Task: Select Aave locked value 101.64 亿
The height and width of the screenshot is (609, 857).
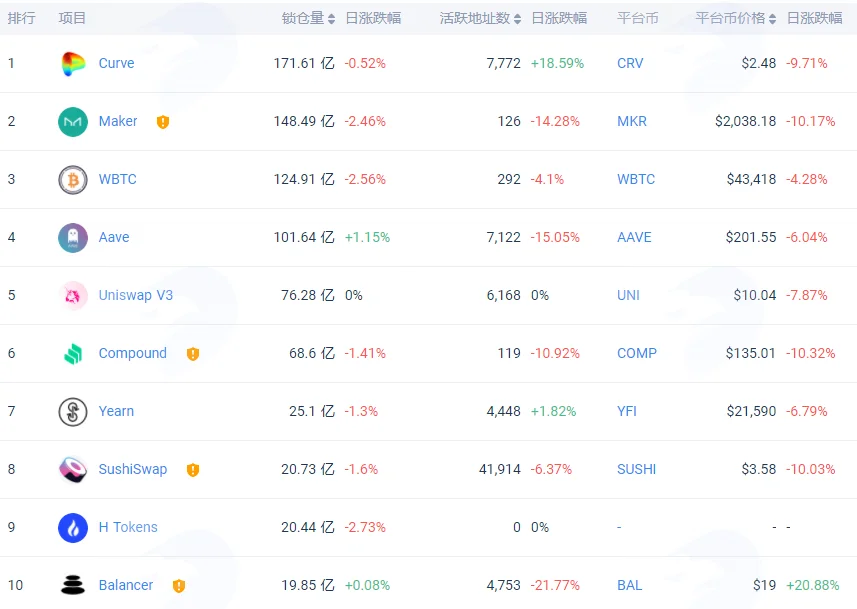Action: [304, 237]
